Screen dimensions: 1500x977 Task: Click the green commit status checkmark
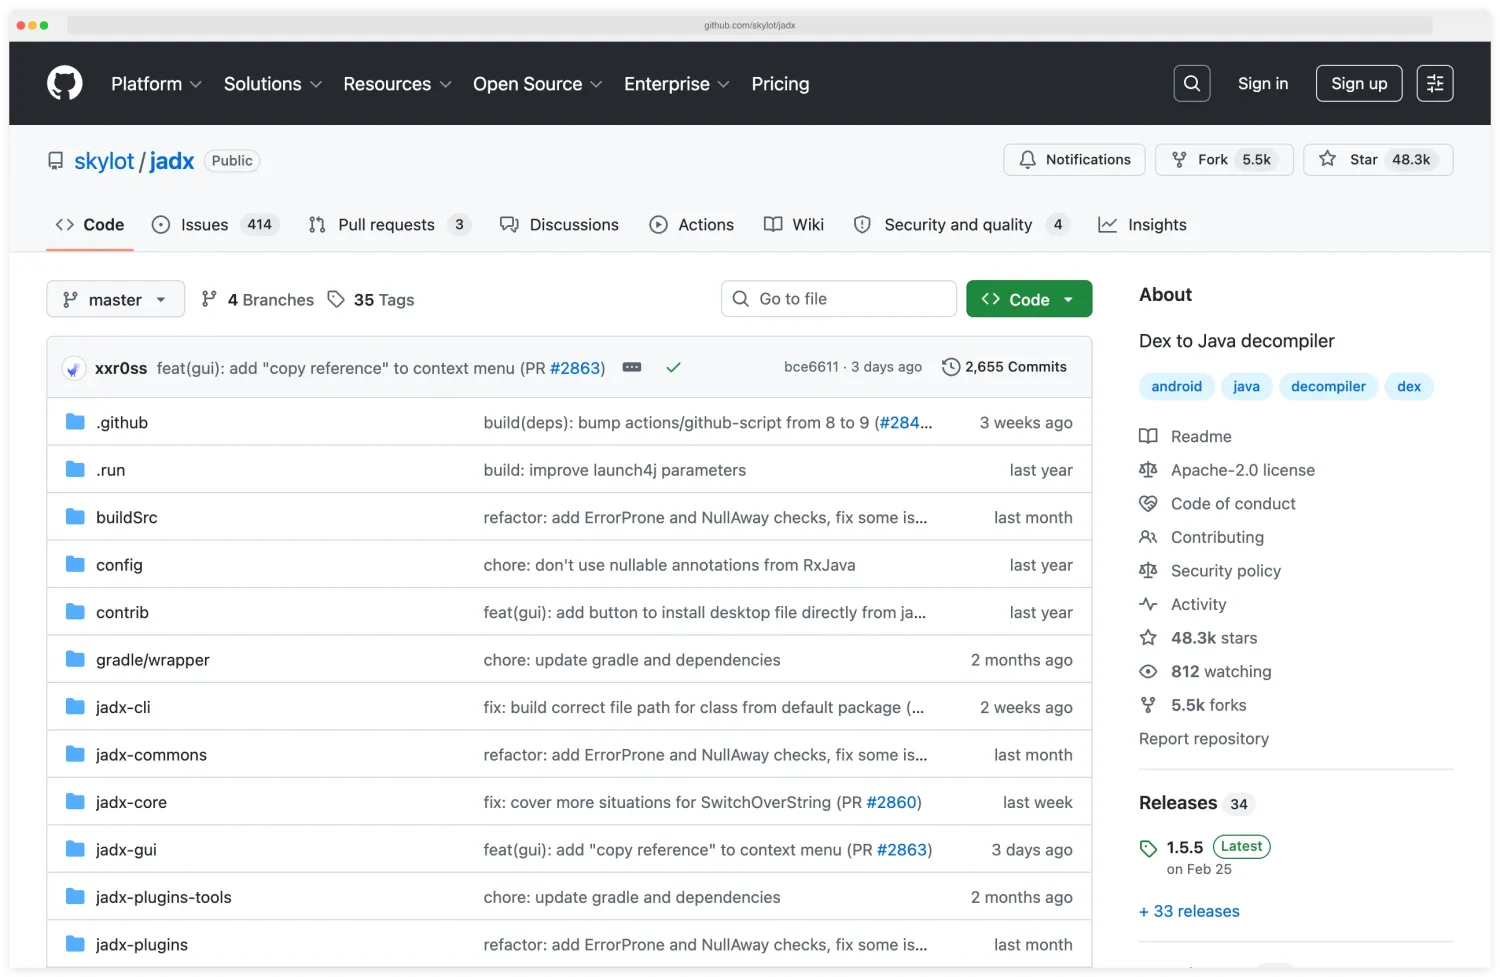tap(674, 367)
